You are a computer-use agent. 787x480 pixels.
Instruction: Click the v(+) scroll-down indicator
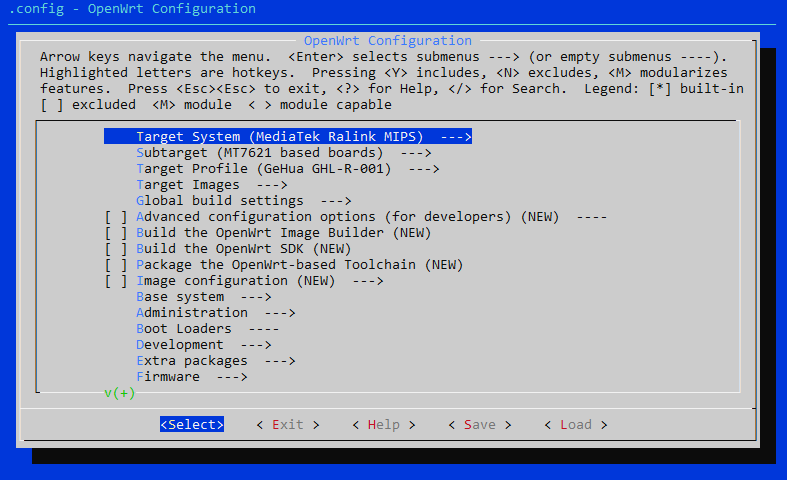[119, 393]
